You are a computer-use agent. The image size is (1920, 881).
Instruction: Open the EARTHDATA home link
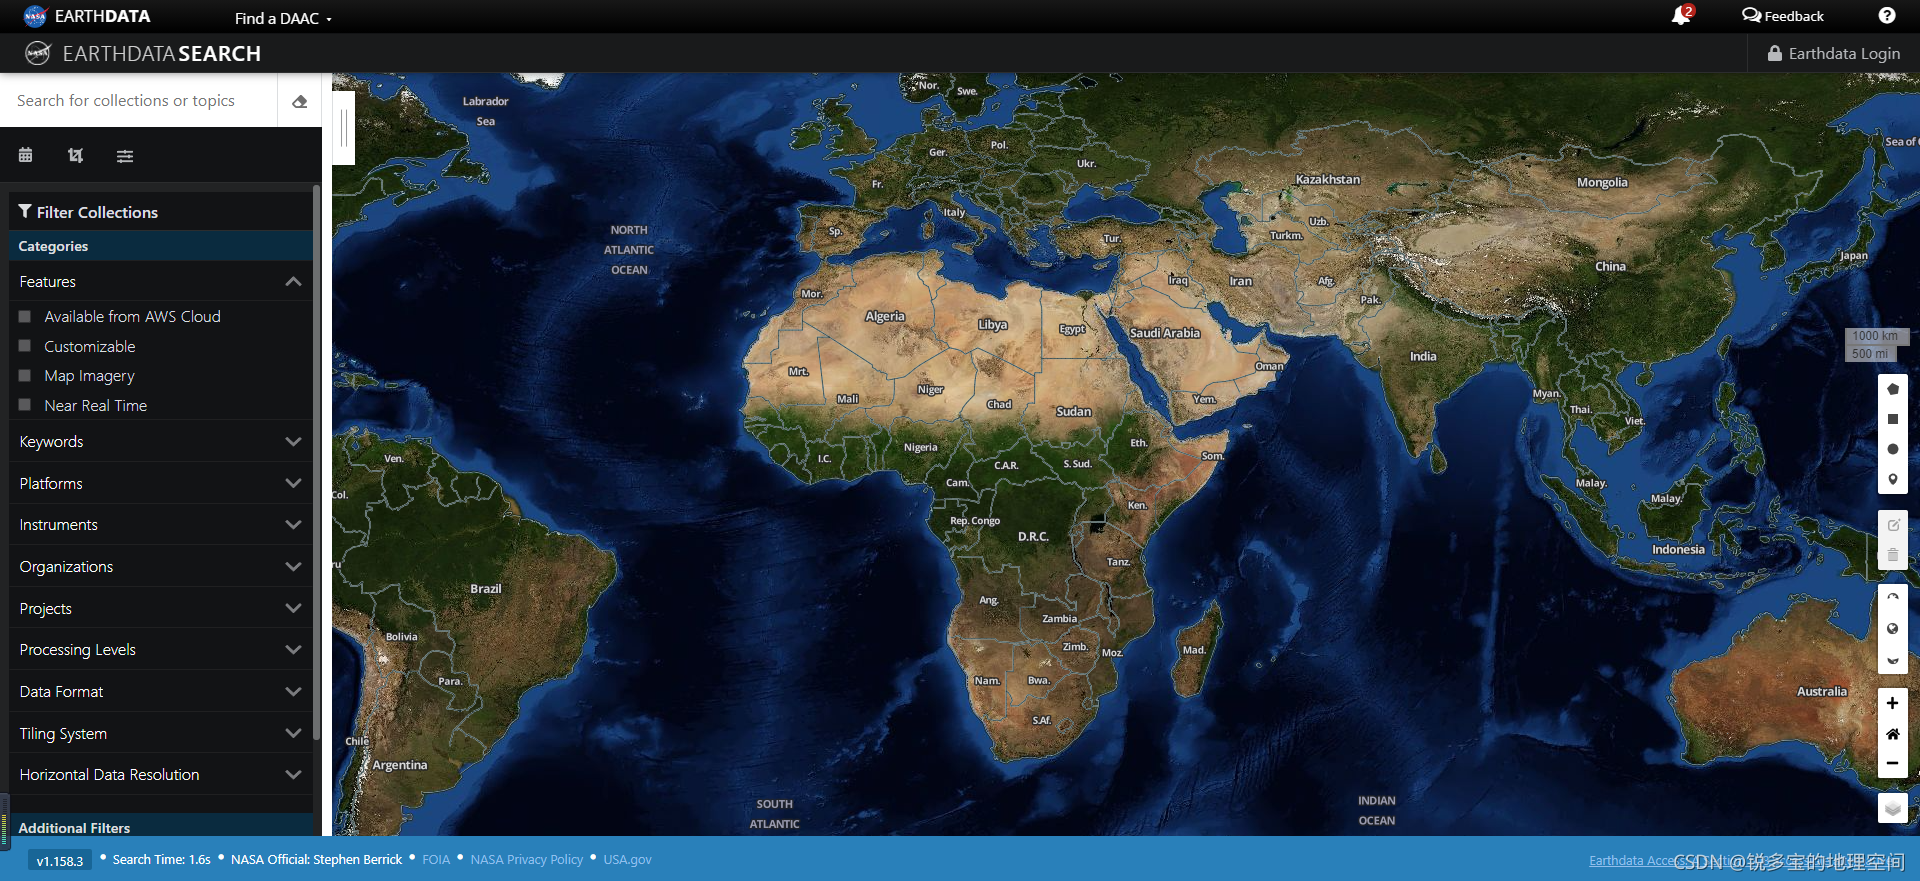coord(102,16)
